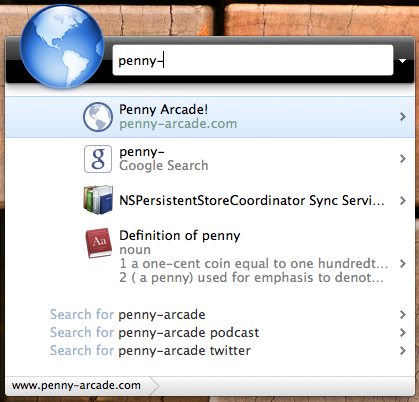Click the Google search g icon
This screenshot has width=419, height=402.
98,159
